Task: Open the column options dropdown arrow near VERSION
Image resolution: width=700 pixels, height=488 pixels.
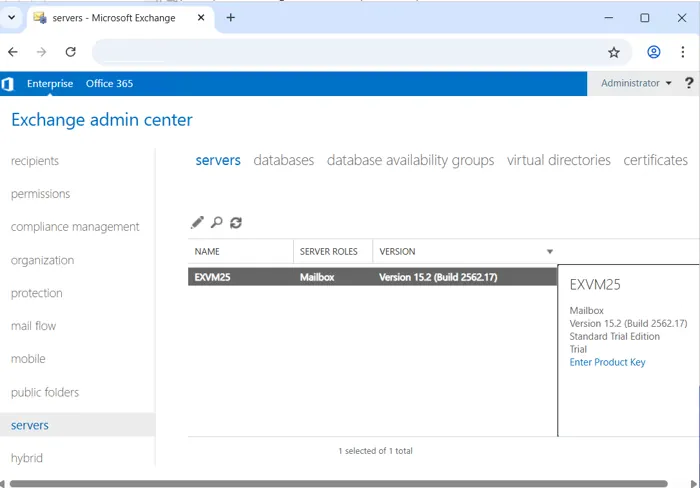Action: [550, 251]
